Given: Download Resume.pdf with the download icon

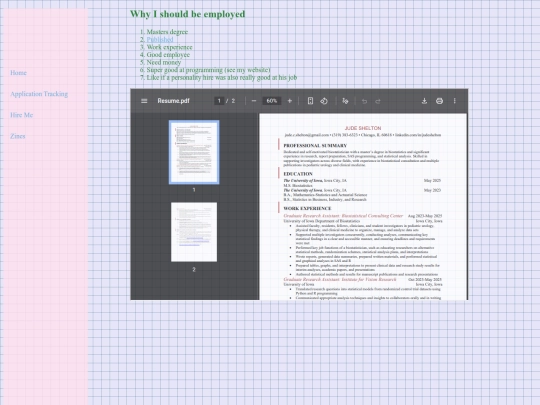Looking at the screenshot, I should coord(424,101).
